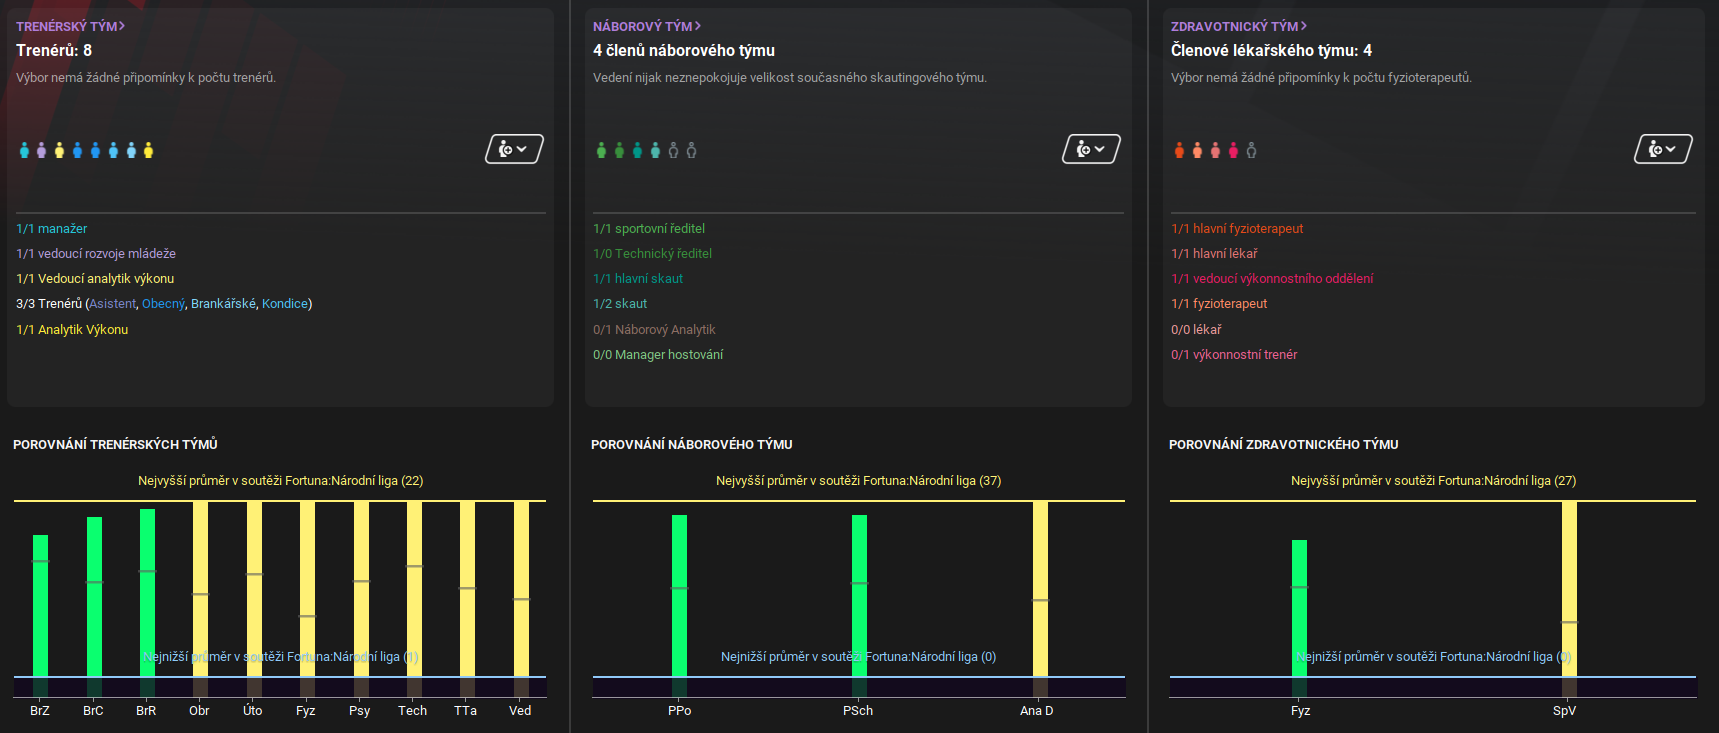Open add-staff dropdown in Zdravotnický tým panel
1719x733 pixels.
point(1663,149)
